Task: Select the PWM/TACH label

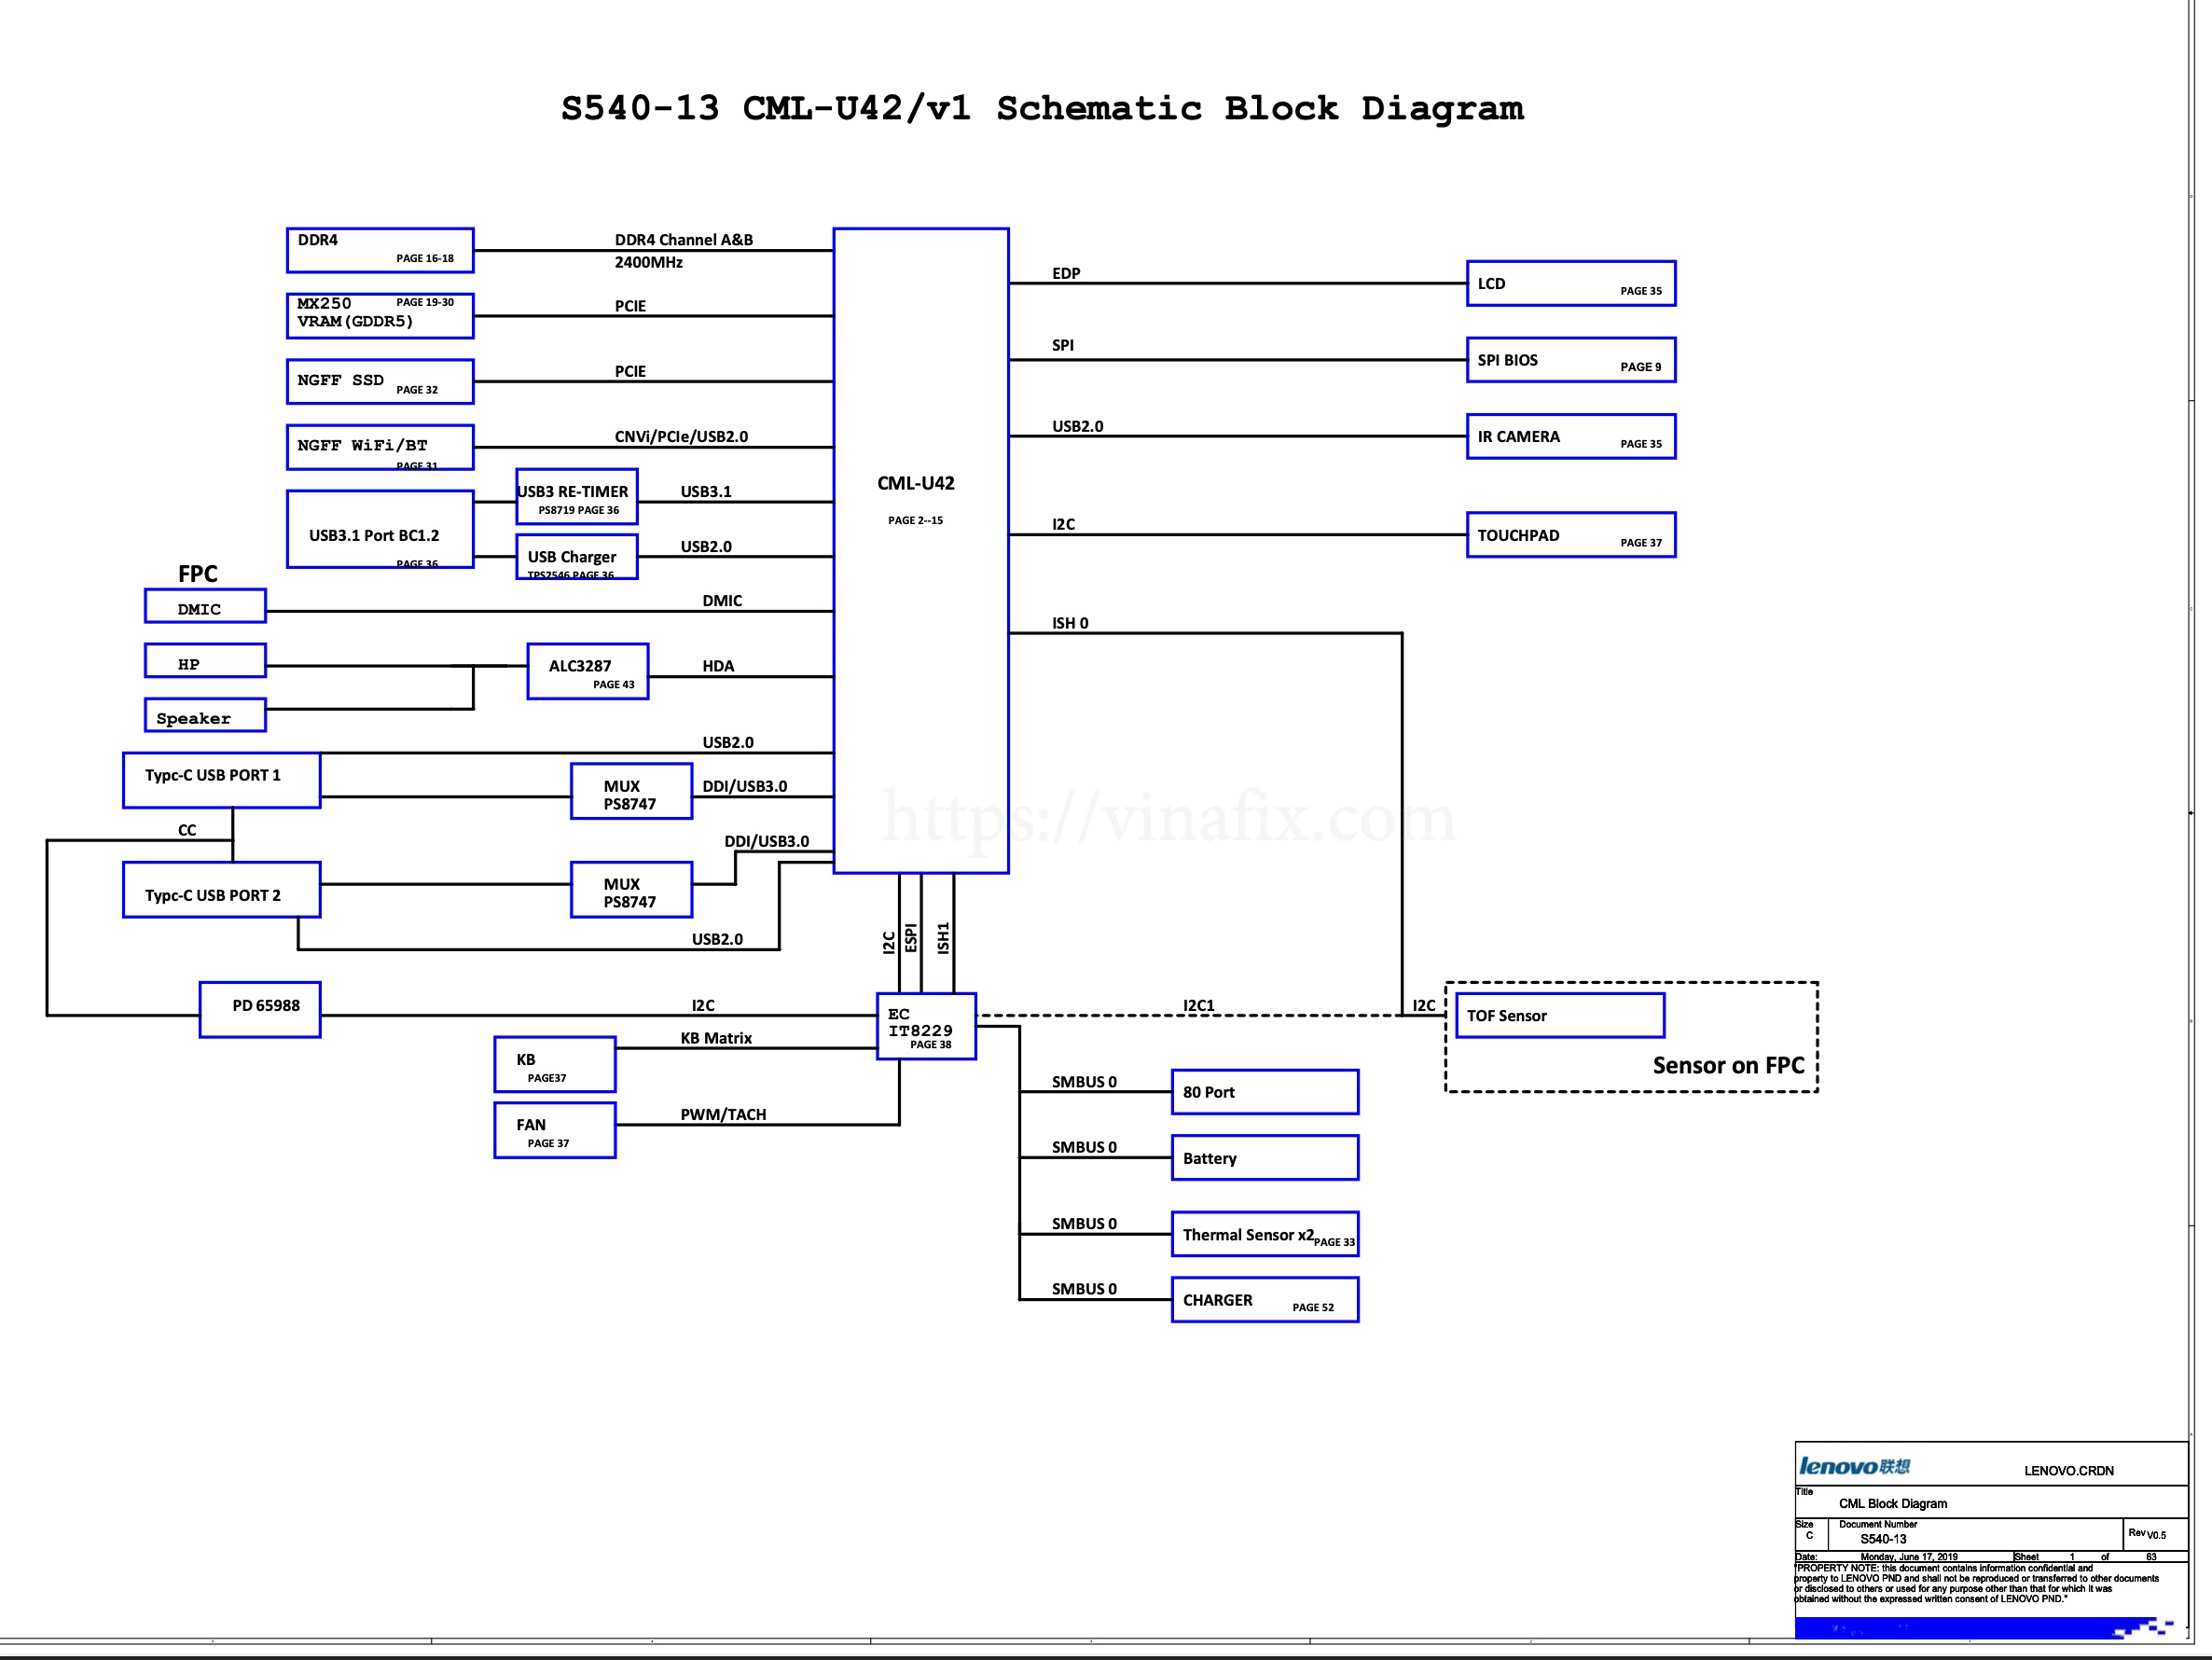Action: pos(723,1114)
